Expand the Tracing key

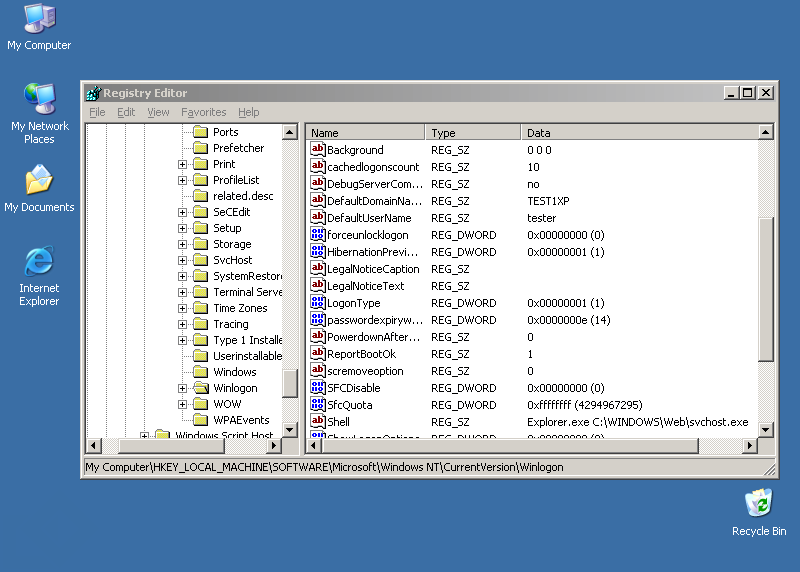point(182,324)
